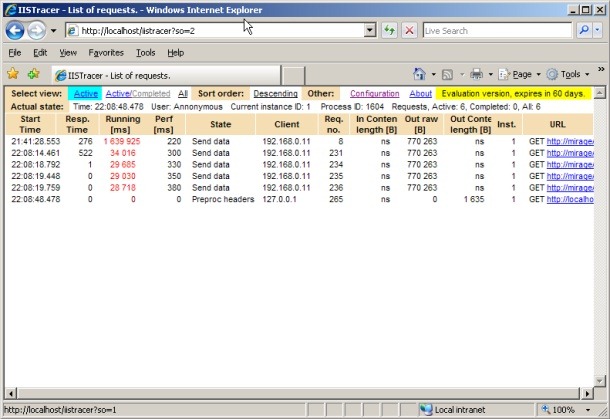Screen dimensions: 610x419
Task: Open URL link for request number 234
Action: click(x=570, y=165)
